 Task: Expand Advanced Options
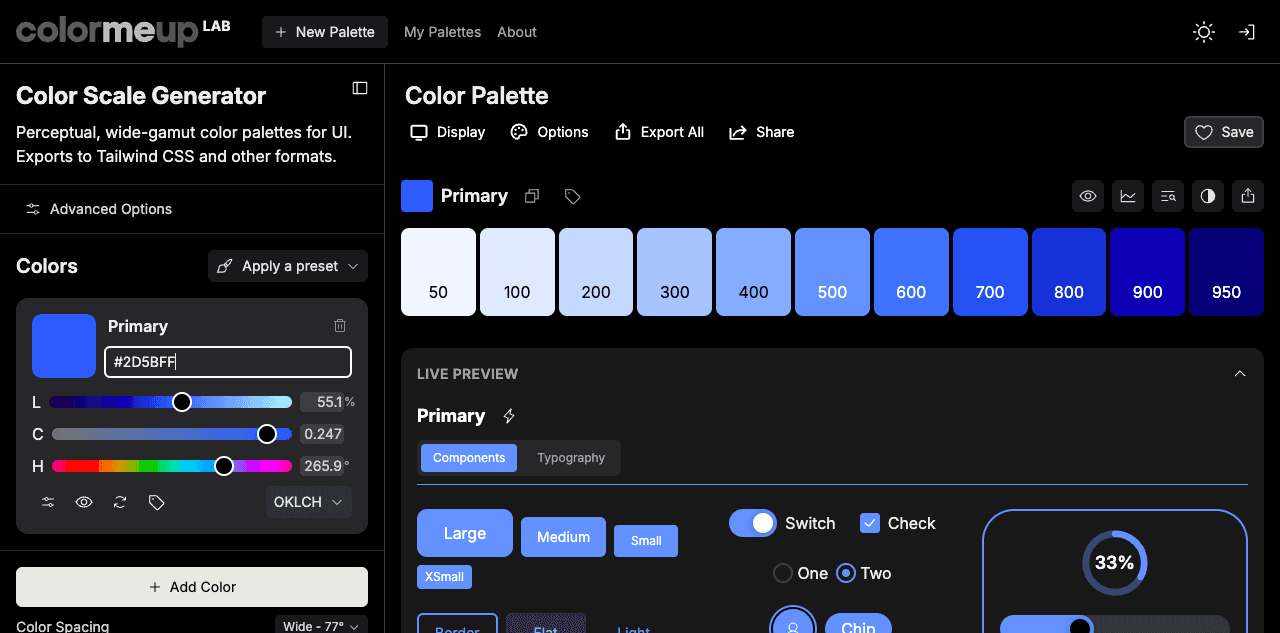pyautogui.click(x=99, y=209)
